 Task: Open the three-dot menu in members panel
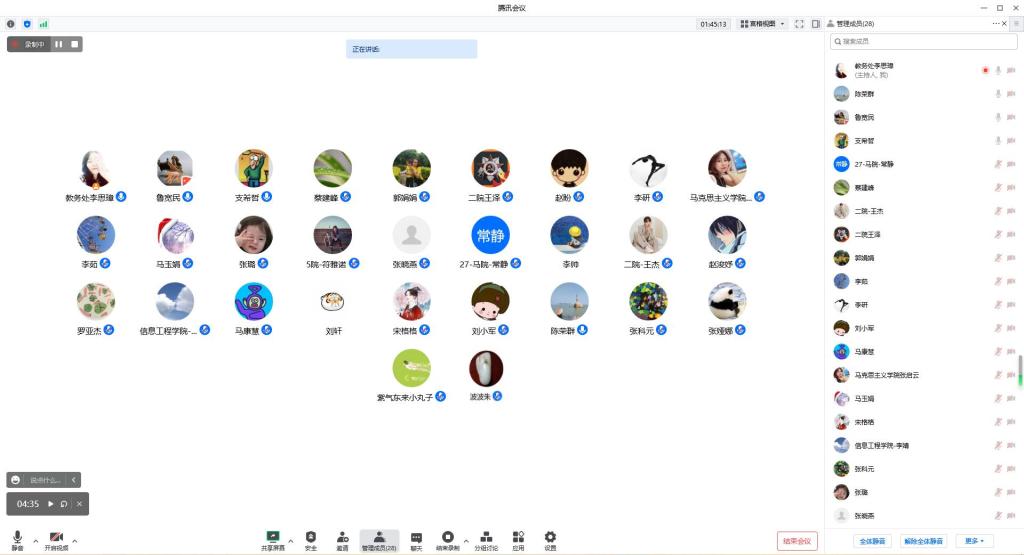point(997,23)
